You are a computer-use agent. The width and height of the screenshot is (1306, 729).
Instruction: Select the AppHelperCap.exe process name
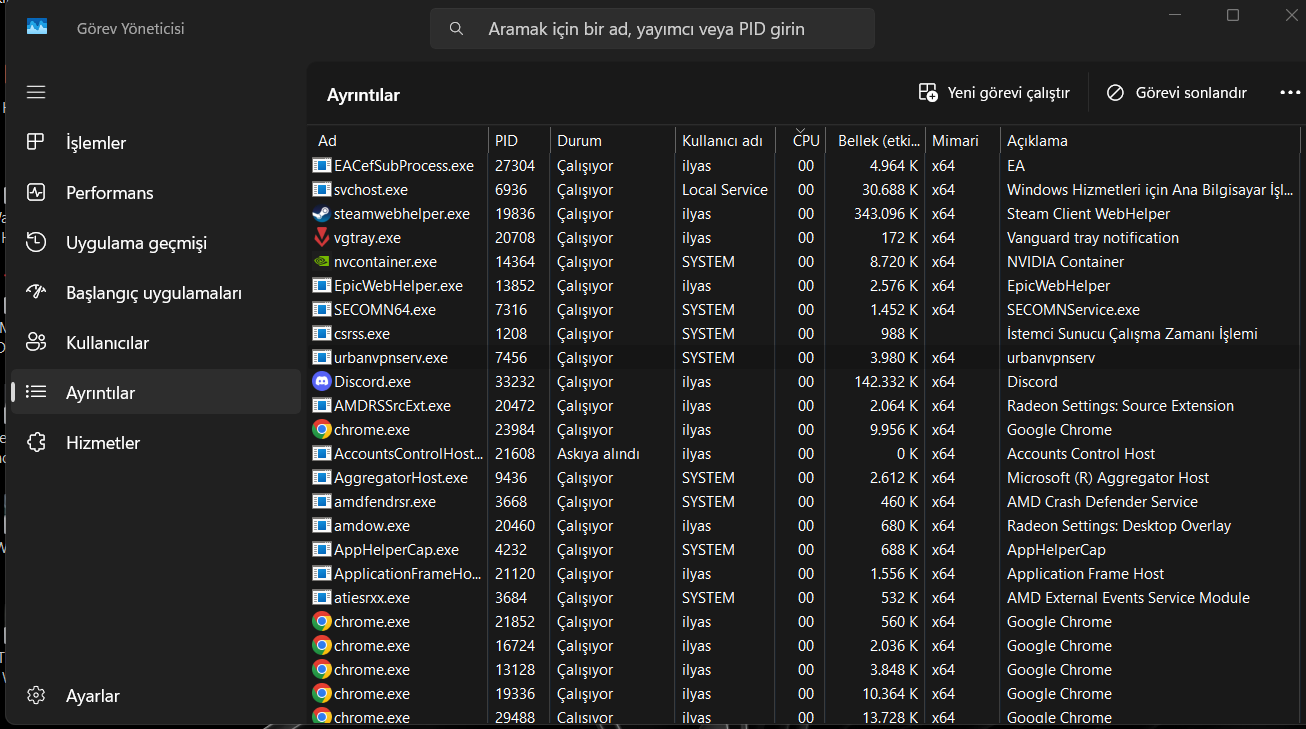[396, 550]
